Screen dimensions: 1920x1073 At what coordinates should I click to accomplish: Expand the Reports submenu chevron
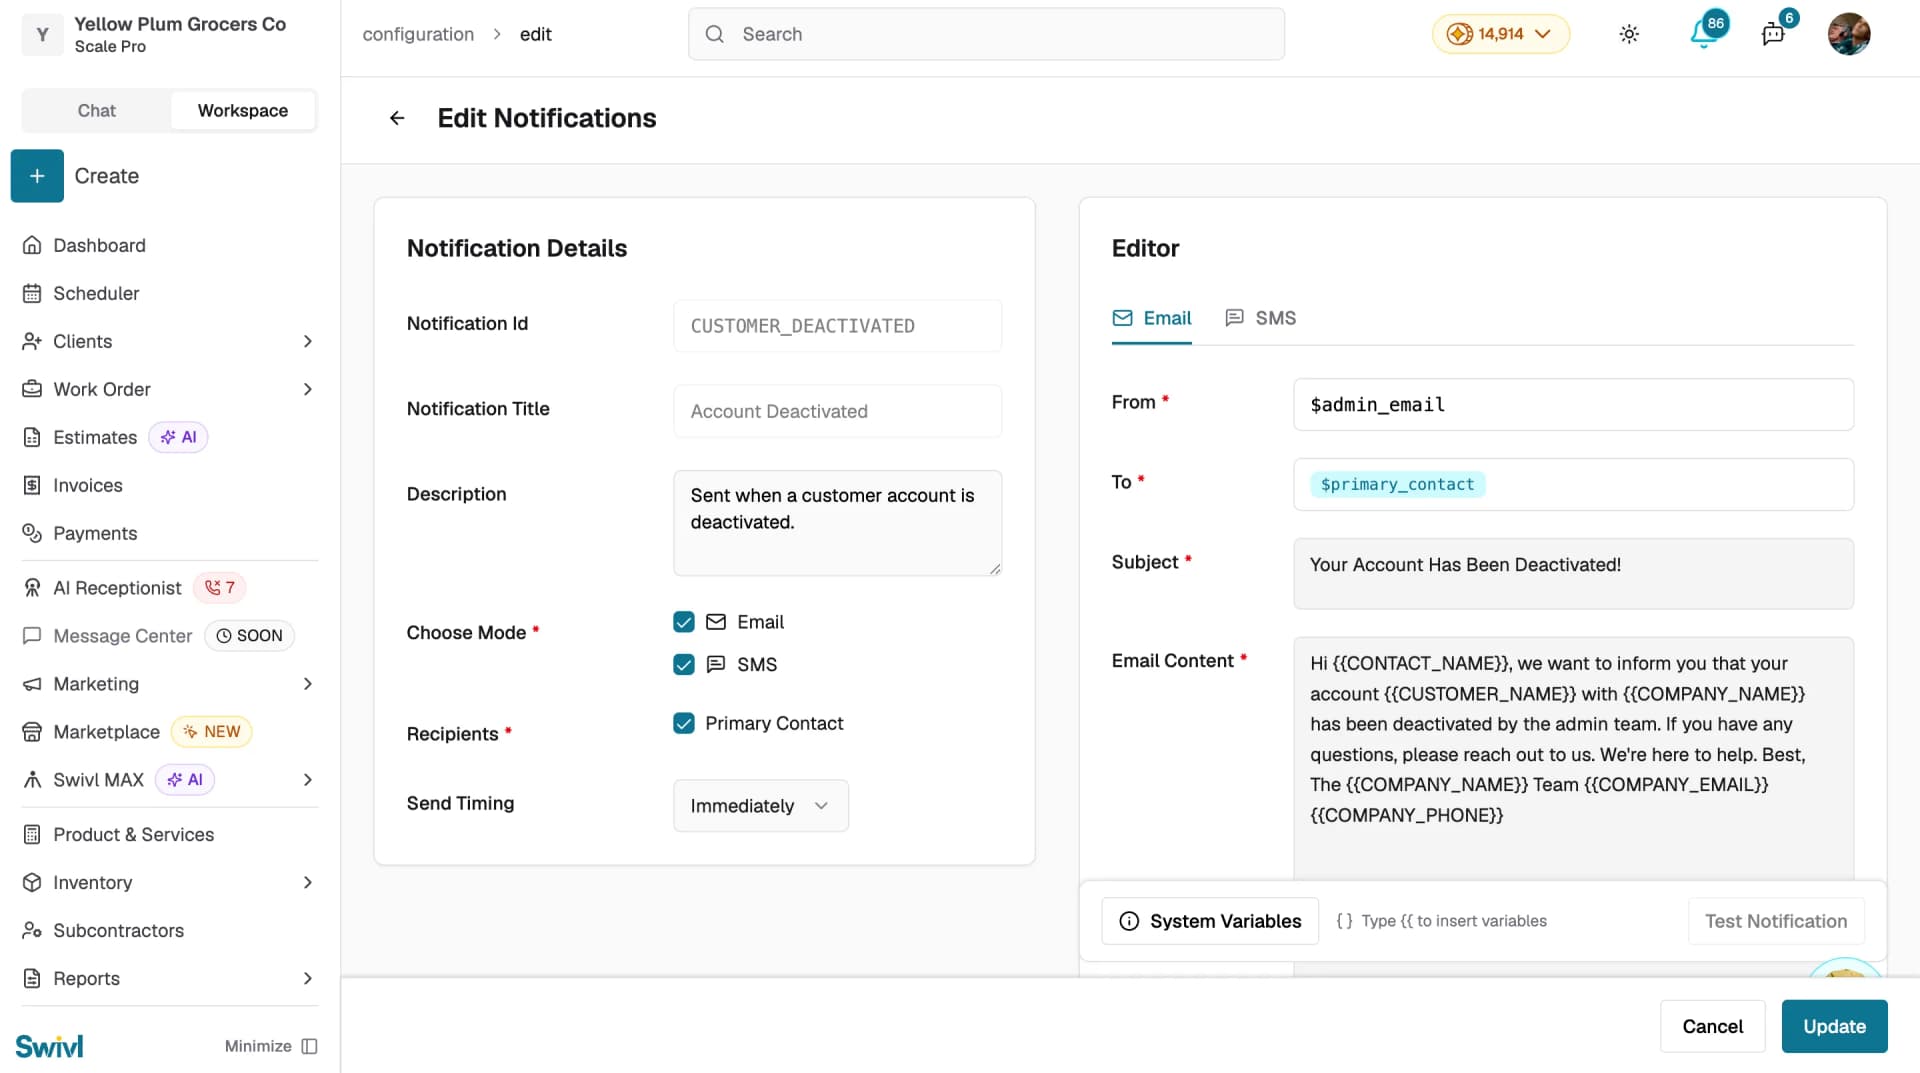[308, 978]
